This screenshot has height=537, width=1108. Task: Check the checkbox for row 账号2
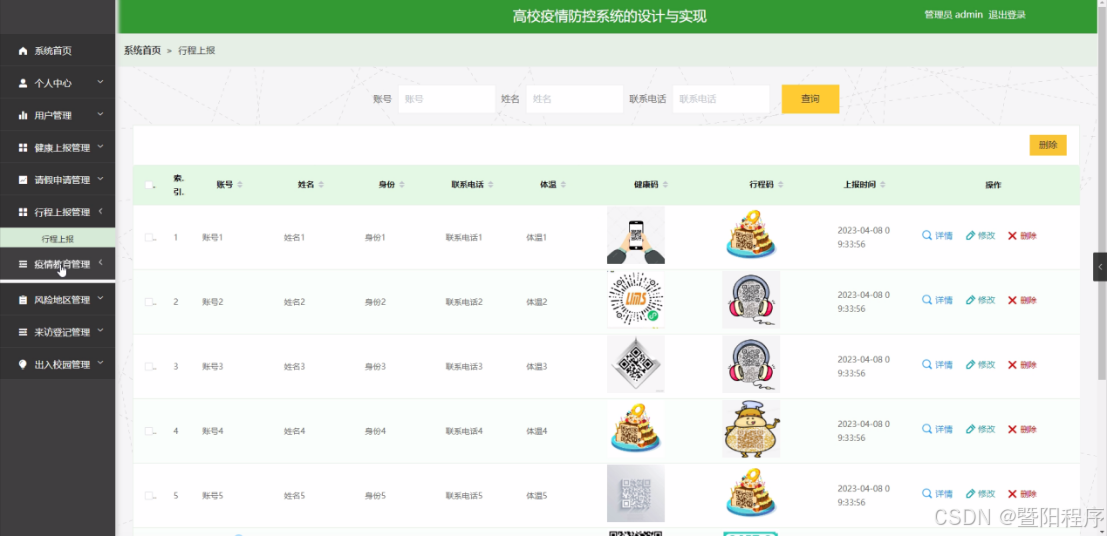coord(149,302)
